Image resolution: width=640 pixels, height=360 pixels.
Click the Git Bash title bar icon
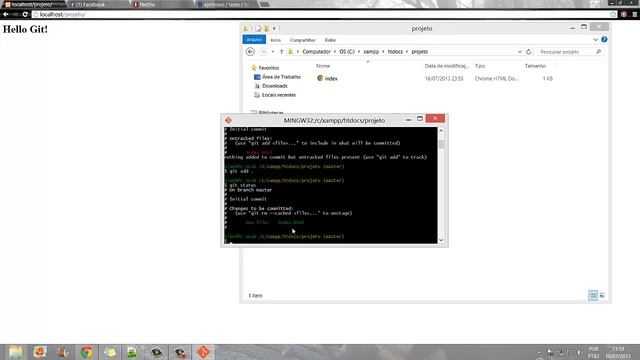pos(228,120)
